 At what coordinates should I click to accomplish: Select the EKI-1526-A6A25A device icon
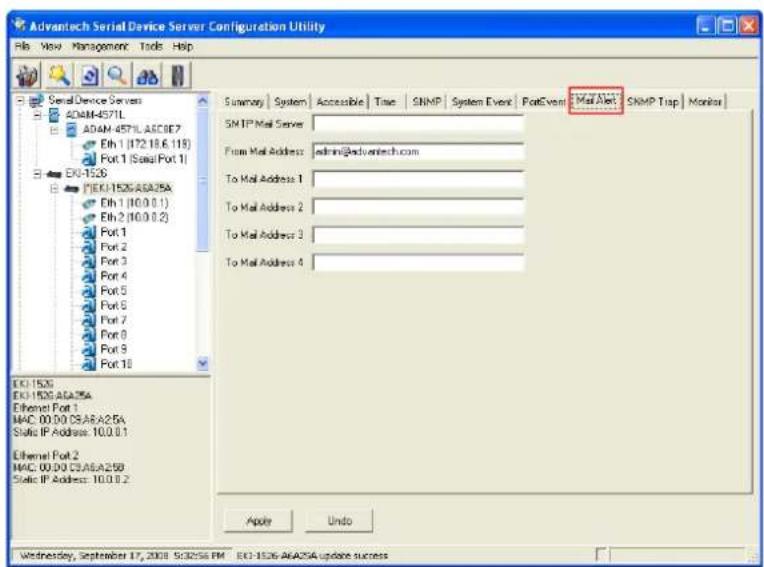[x=72, y=189]
